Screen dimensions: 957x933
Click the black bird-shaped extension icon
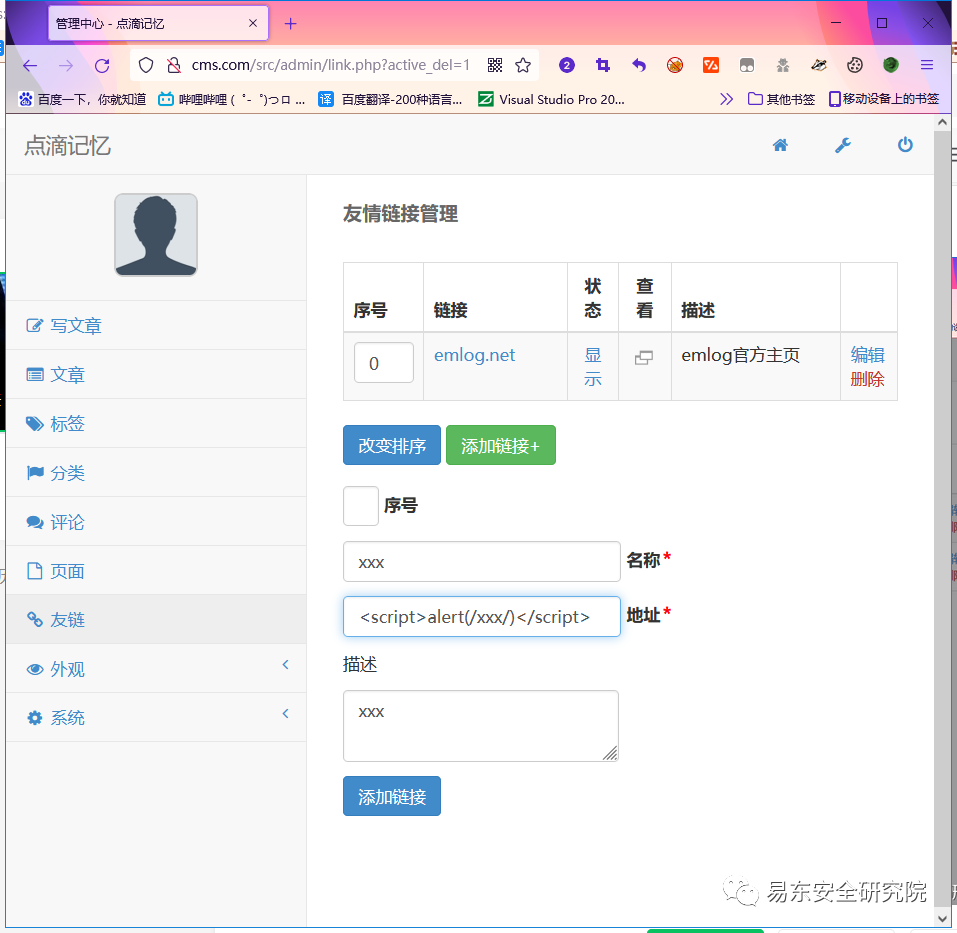pos(818,65)
